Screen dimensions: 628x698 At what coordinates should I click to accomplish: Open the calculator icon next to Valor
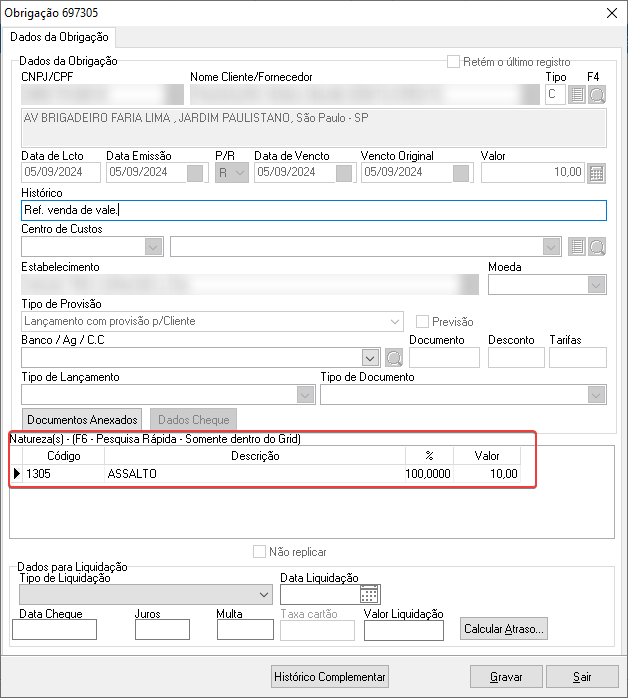tap(596, 173)
